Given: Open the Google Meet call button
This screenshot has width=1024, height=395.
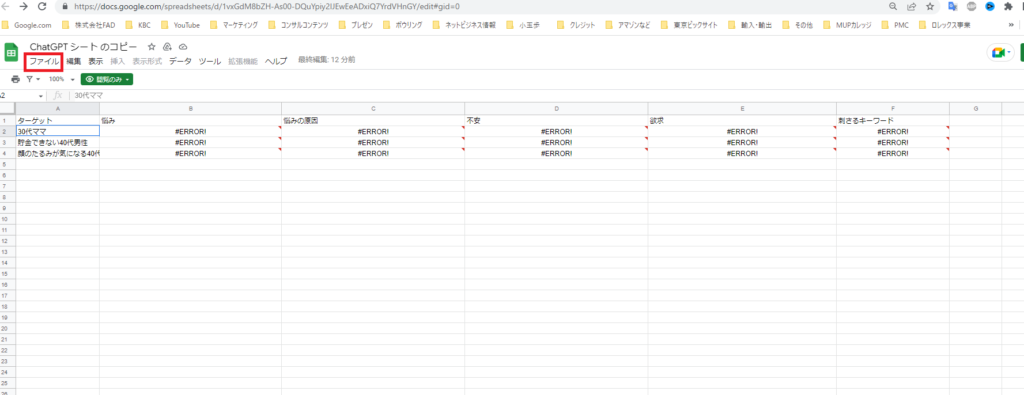Looking at the screenshot, I should [1000, 53].
